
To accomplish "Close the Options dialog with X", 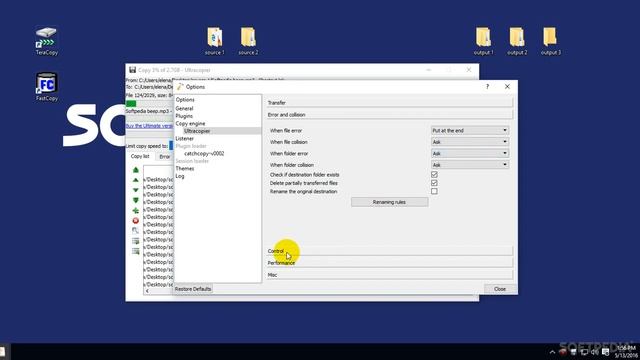I will click(507, 87).
